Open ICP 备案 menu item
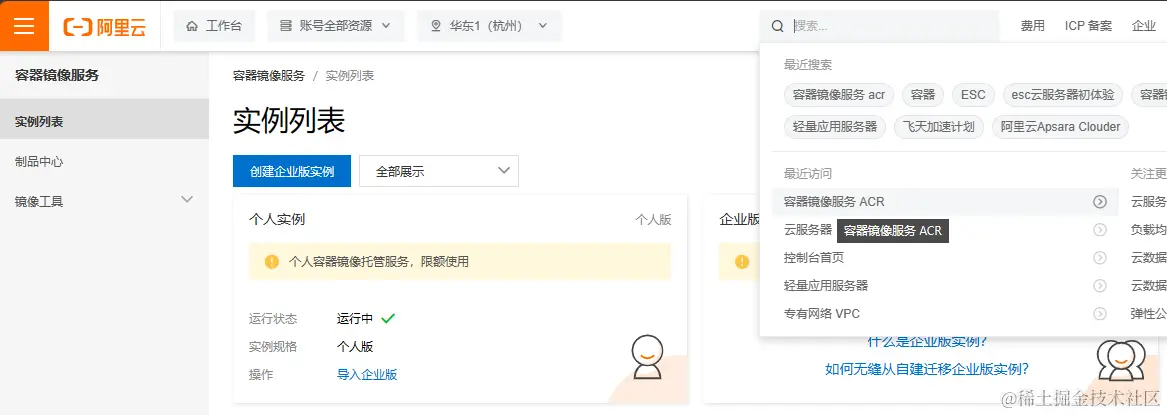Screen dimensions: 1167x415 tap(1088, 26)
